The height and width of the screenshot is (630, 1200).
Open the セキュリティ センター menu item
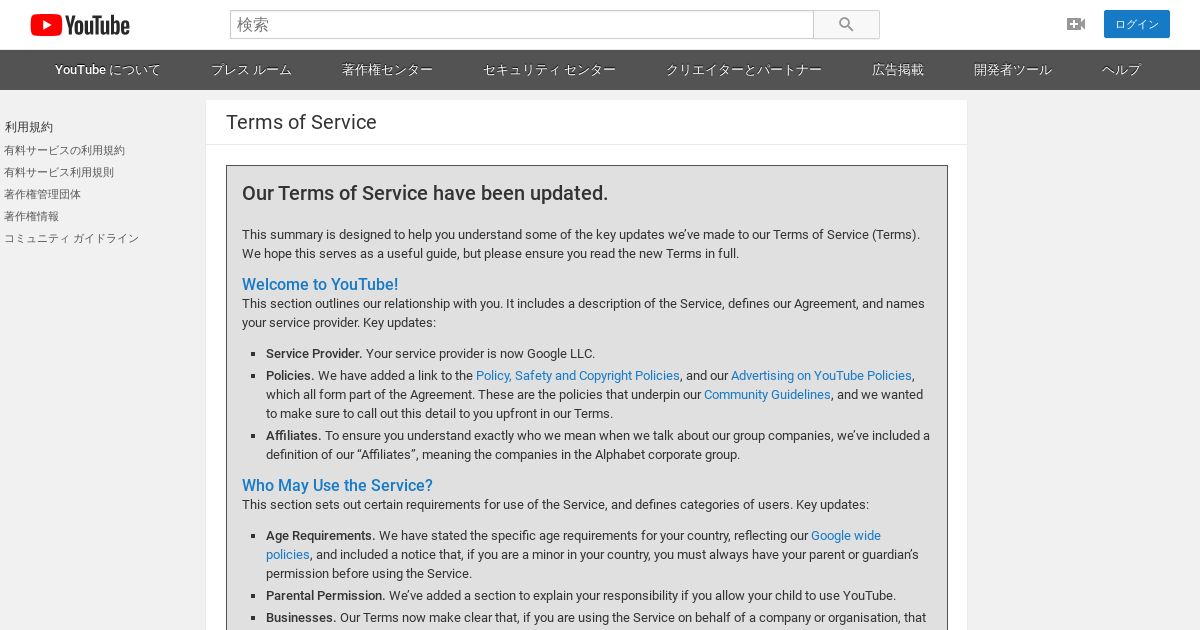pyautogui.click(x=549, y=70)
